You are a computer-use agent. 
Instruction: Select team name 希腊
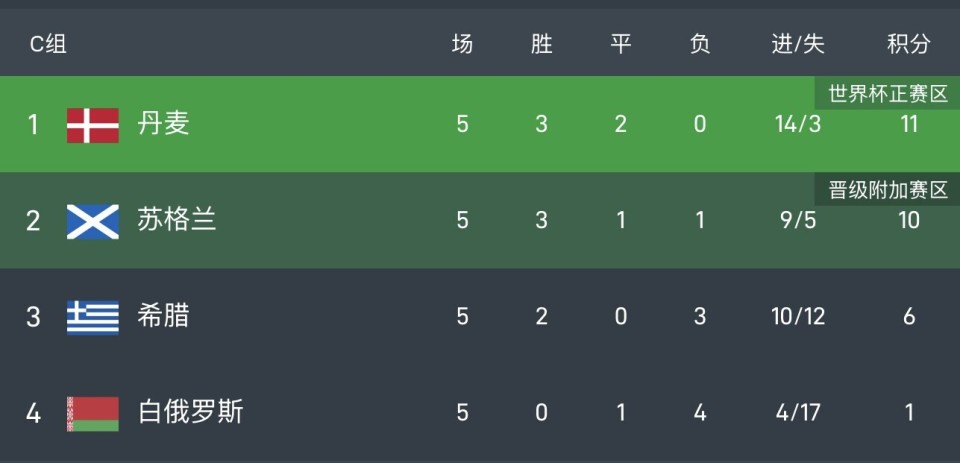coord(163,317)
